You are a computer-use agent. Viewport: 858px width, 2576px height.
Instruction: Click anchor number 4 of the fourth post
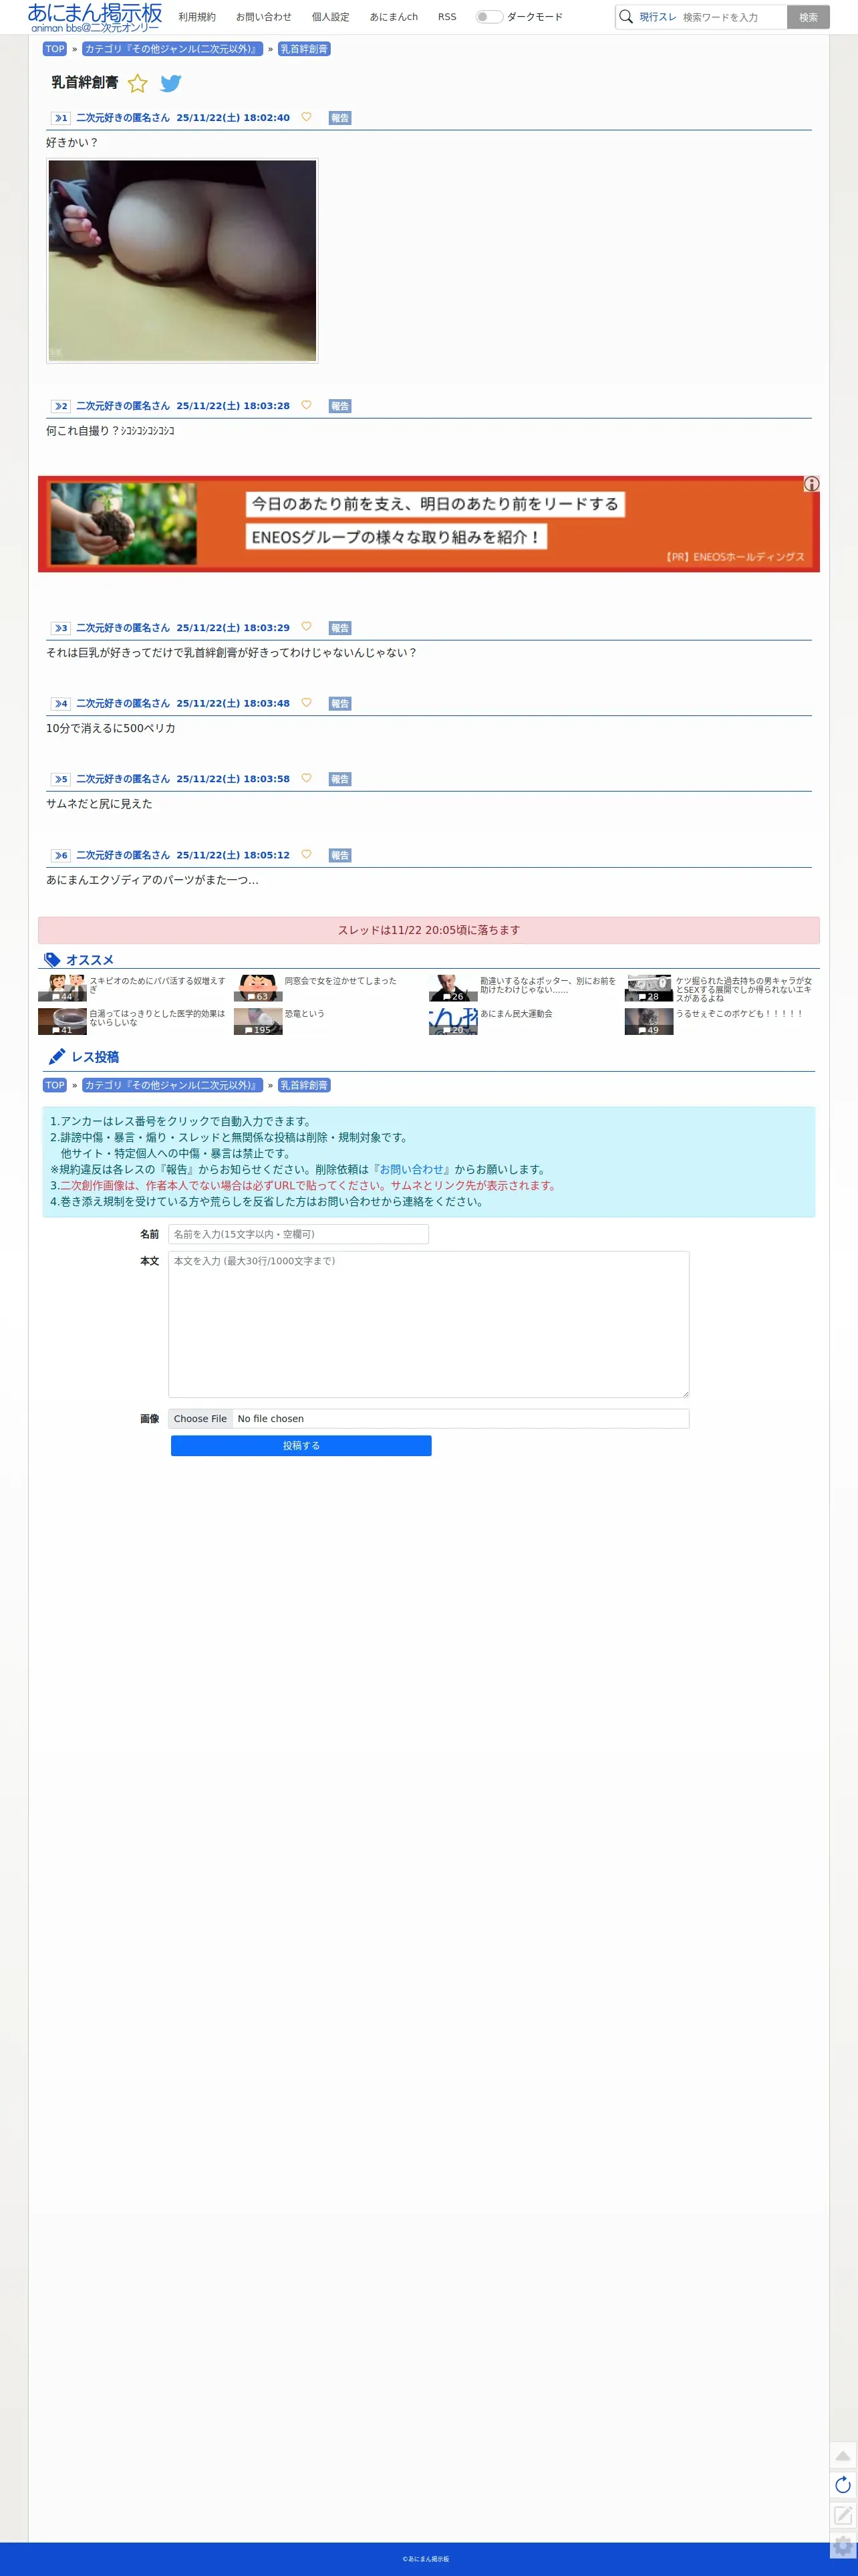[61, 704]
